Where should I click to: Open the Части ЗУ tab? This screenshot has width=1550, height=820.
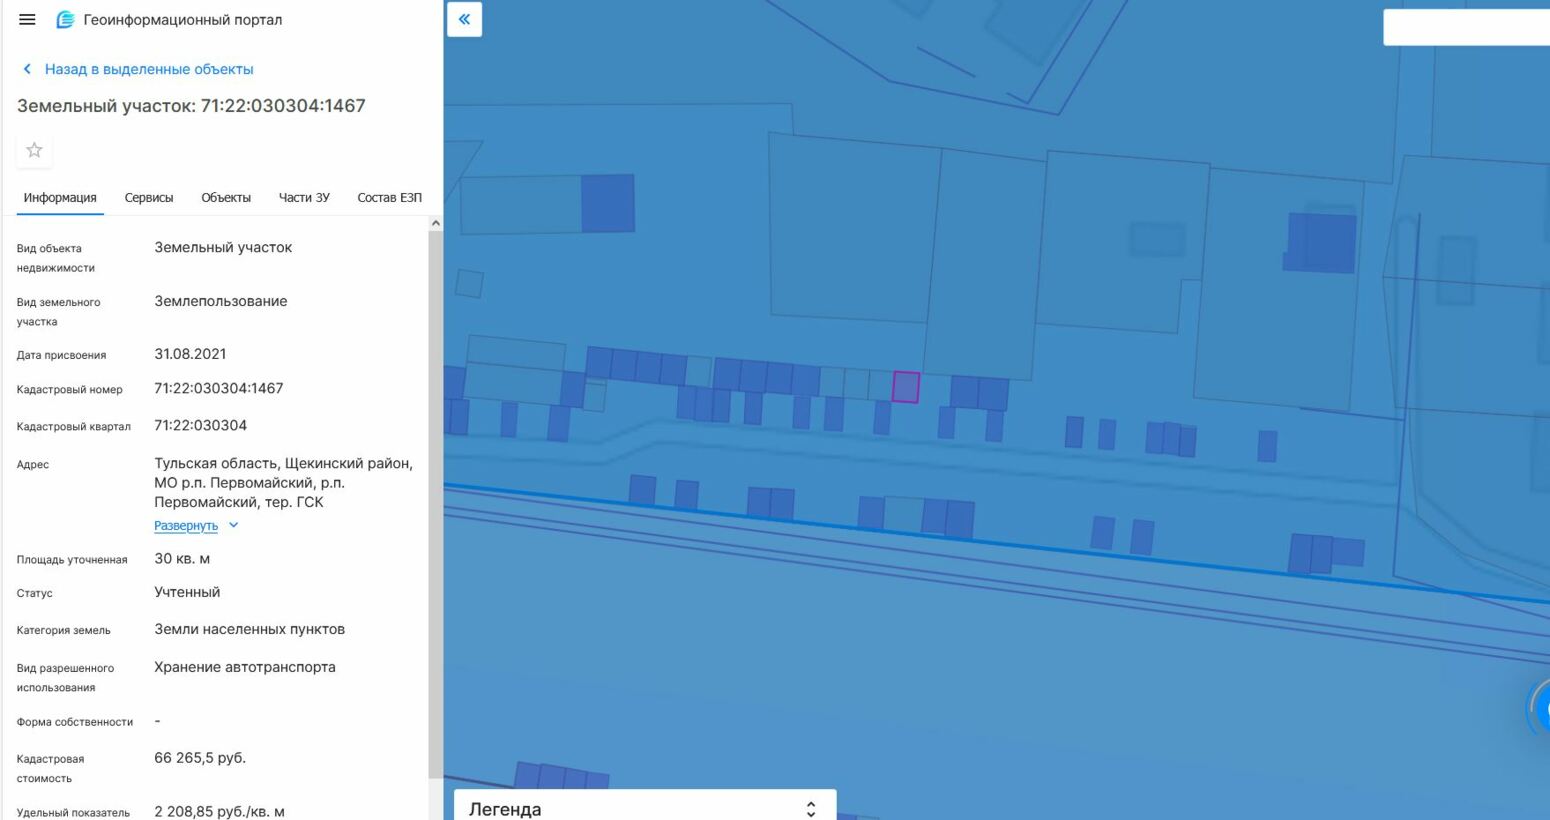click(x=304, y=198)
